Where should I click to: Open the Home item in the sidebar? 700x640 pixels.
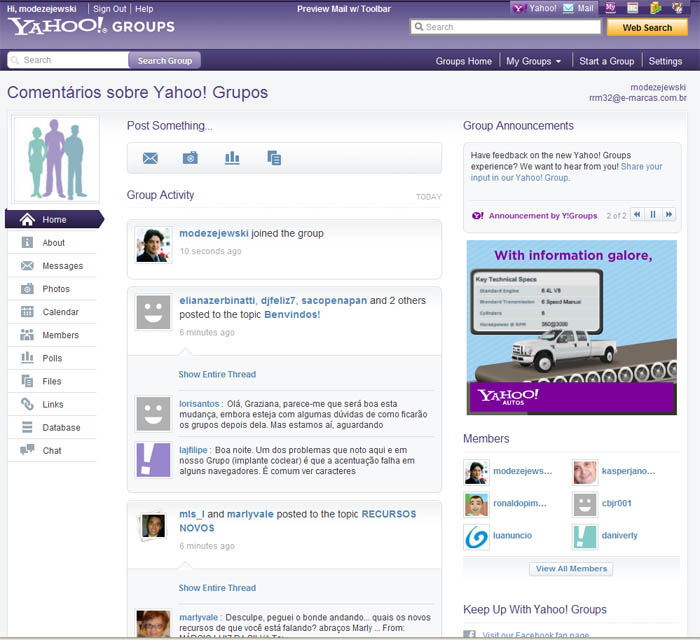click(x=54, y=220)
